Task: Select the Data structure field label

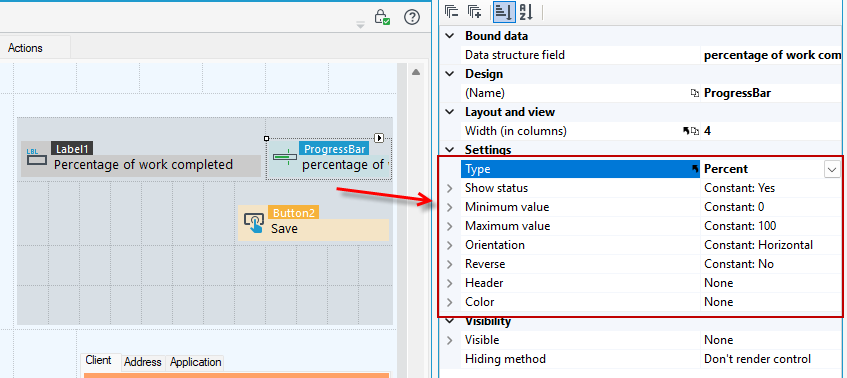Action: point(515,55)
